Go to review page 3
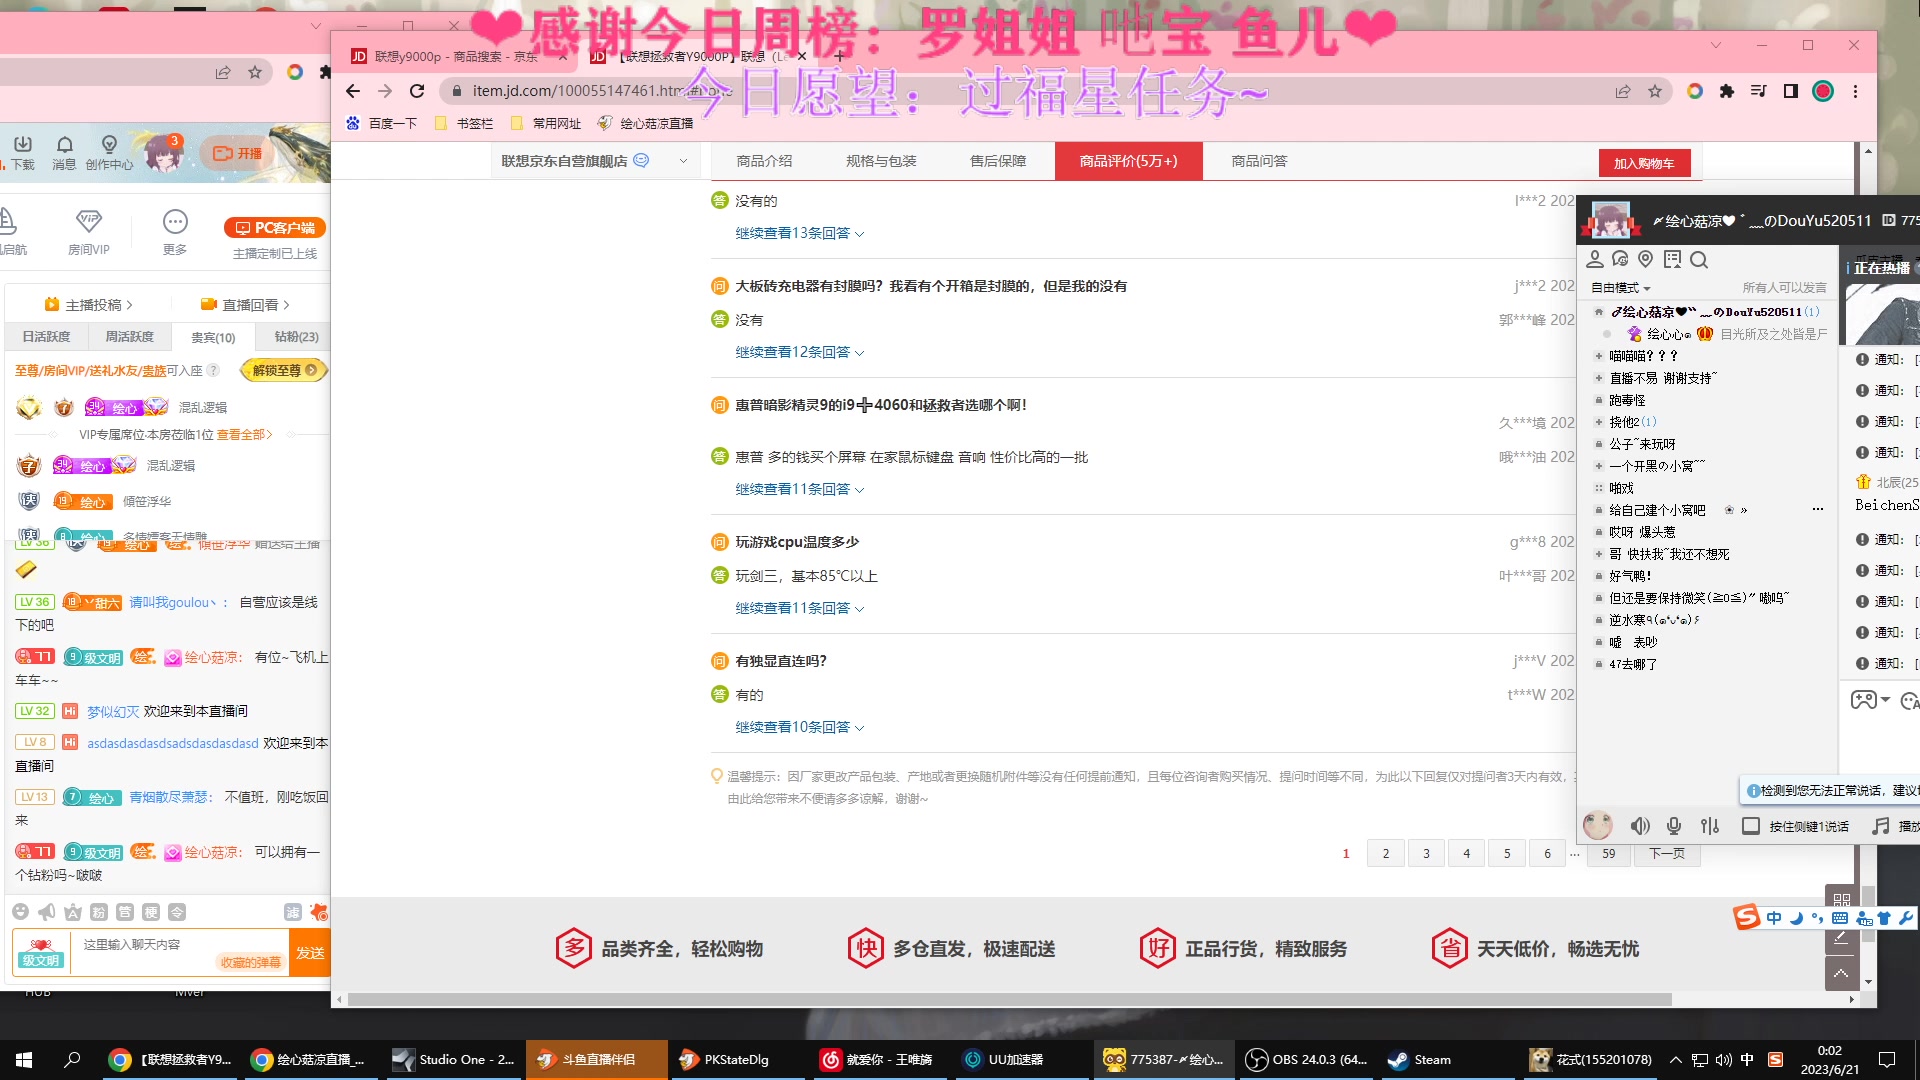Viewport: 1920px width, 1080px height. (1426, 853)
